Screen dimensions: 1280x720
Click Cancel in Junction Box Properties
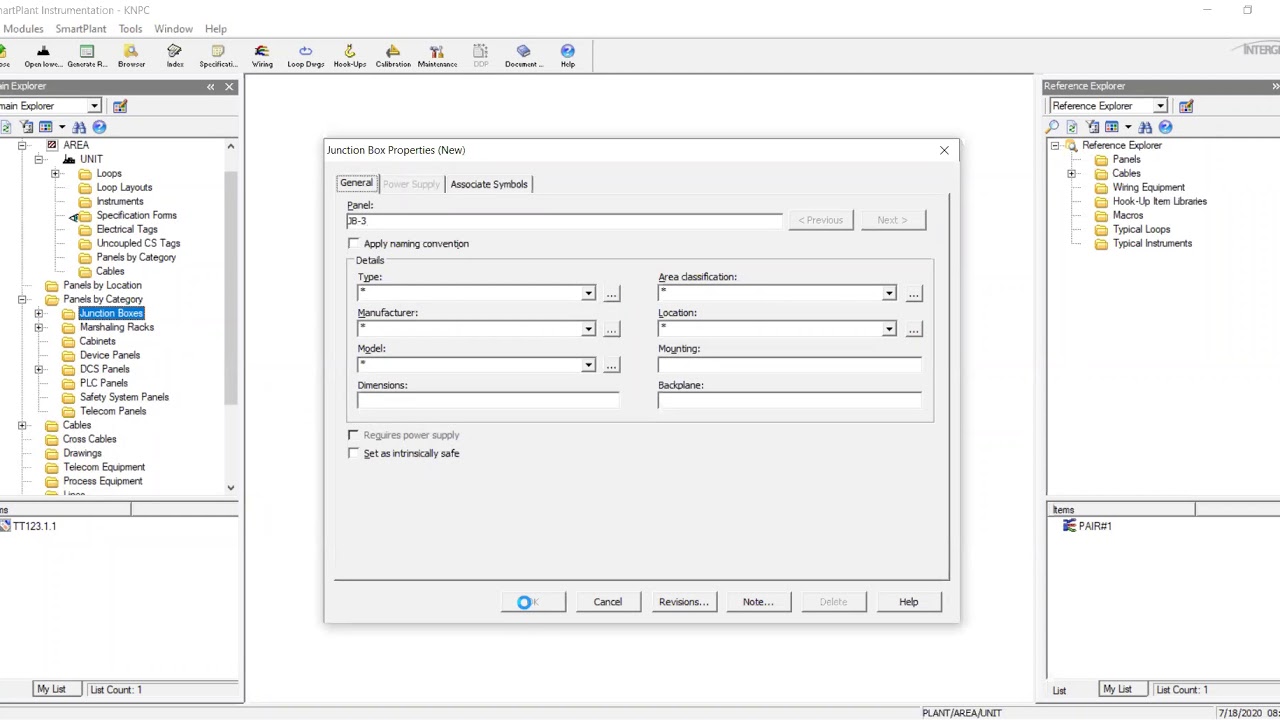[608, 602]
